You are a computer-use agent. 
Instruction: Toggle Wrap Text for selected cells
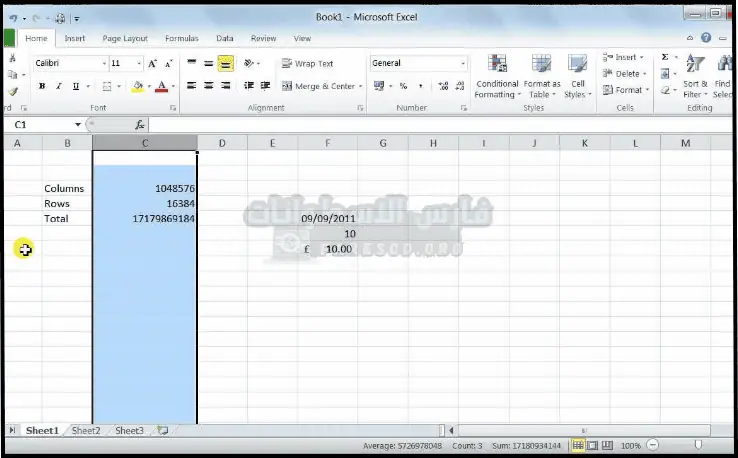coord(307,63)
